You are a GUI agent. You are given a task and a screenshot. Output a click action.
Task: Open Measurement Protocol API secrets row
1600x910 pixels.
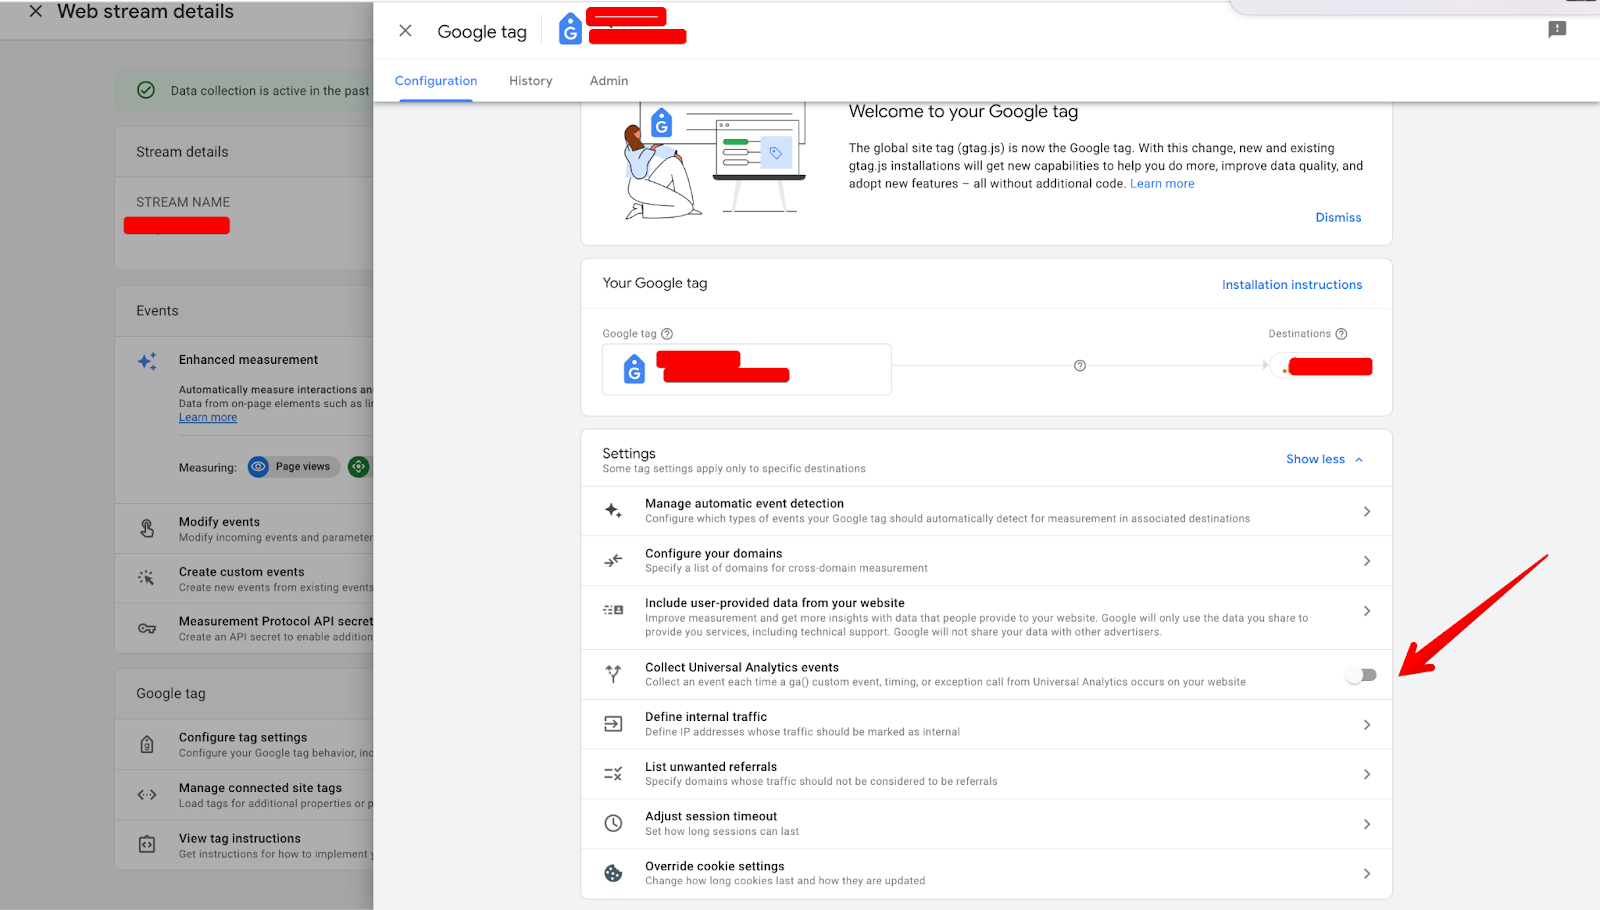[244, 628]
